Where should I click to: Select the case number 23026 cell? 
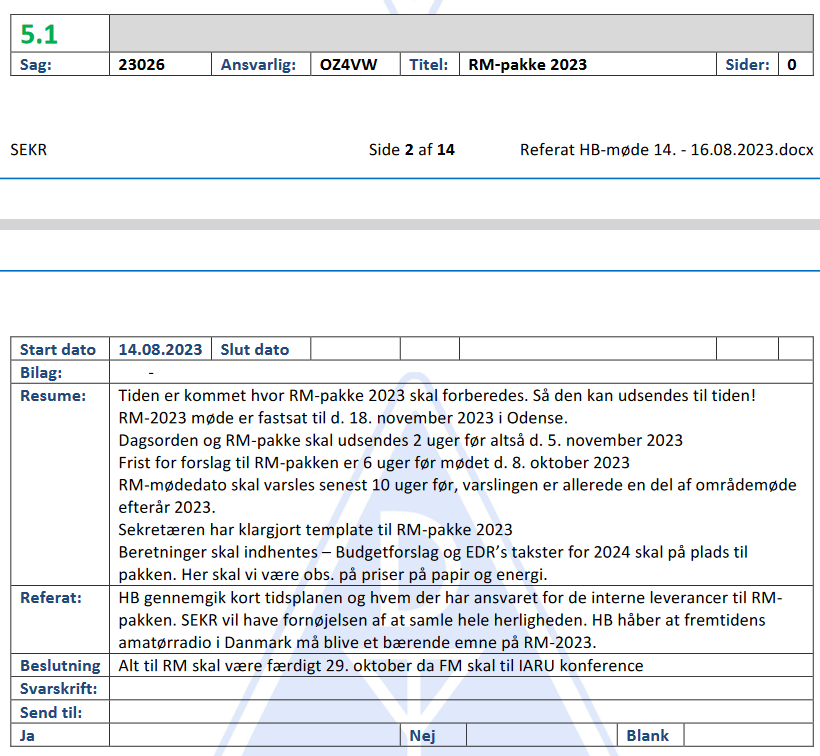coord(141,65)
